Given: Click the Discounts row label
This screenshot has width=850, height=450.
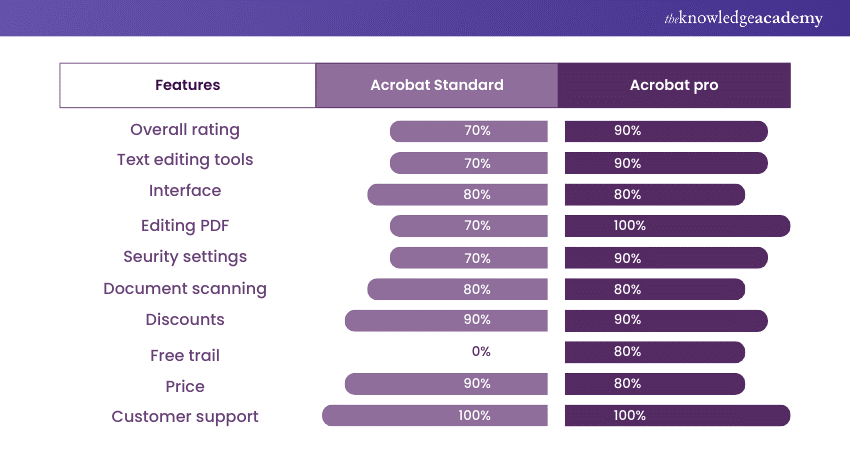Looking at the screenshot, I should (185, 320).
